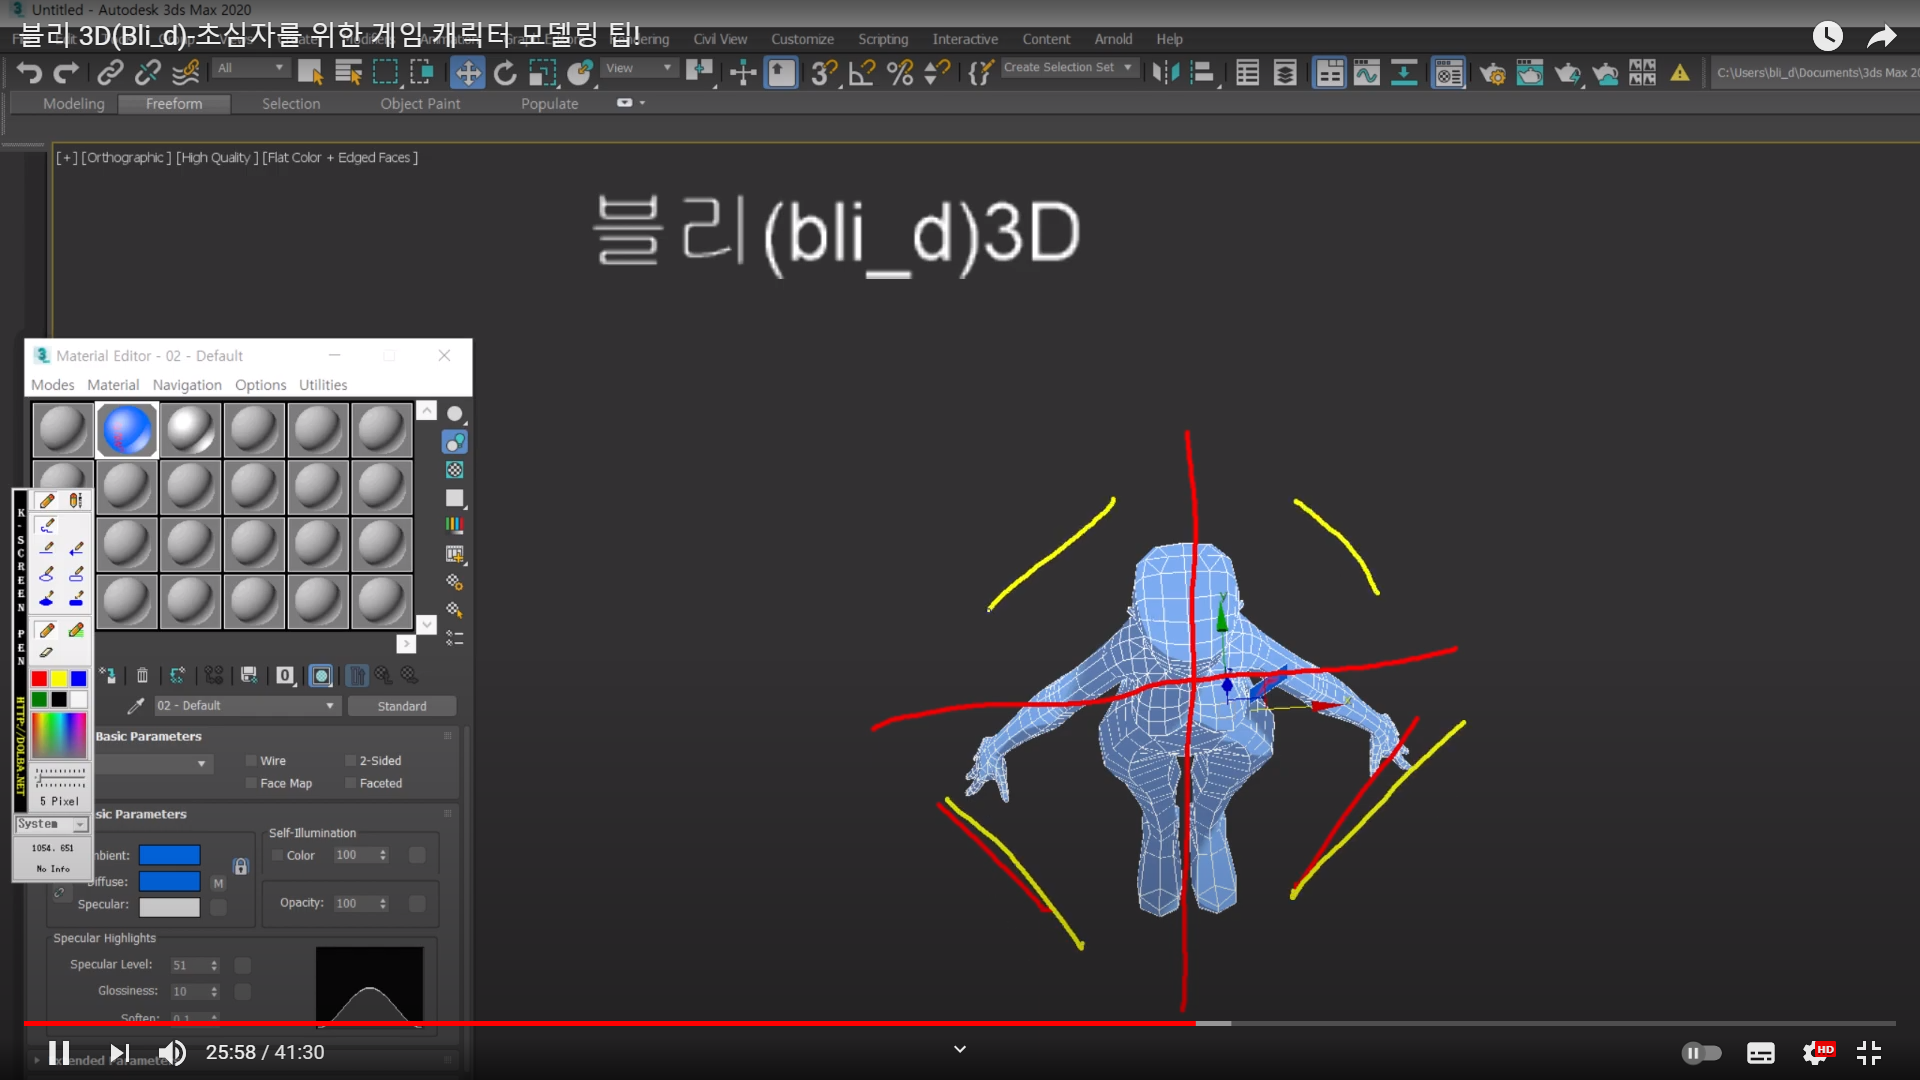
Task: Exit fullscreen video mode
Action: pos(1868,1052)
